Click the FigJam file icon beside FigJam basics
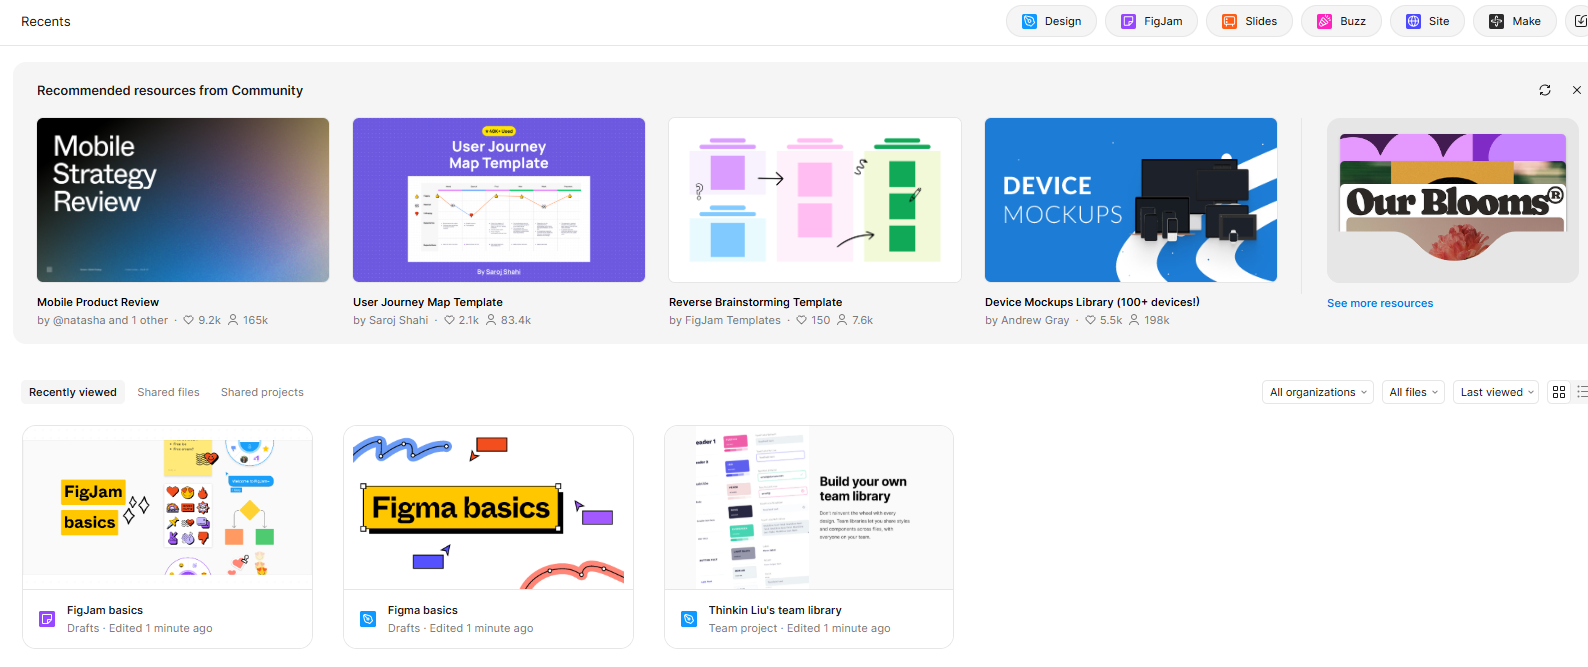 [47, 619]
